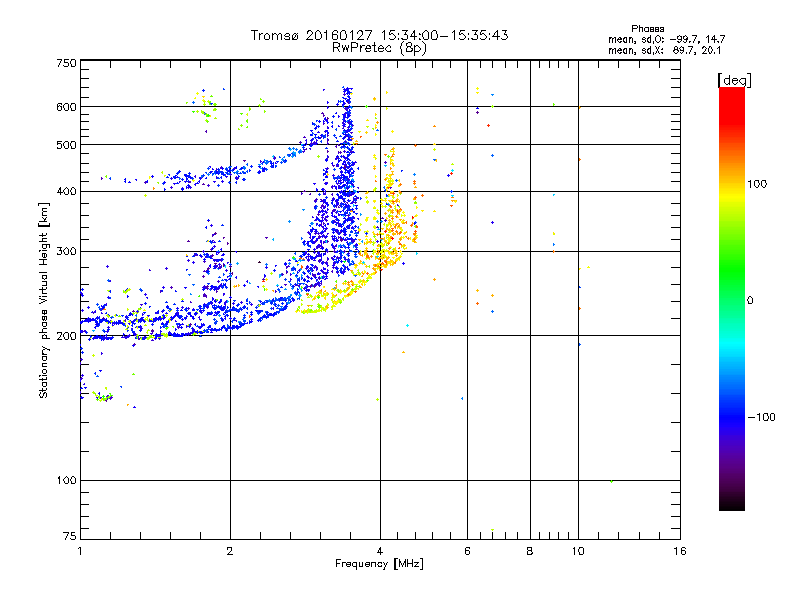Viewport: 800px width, 600px height.
Task: Click the colorbar tick label '-100'
Action: tap(762, 417)
